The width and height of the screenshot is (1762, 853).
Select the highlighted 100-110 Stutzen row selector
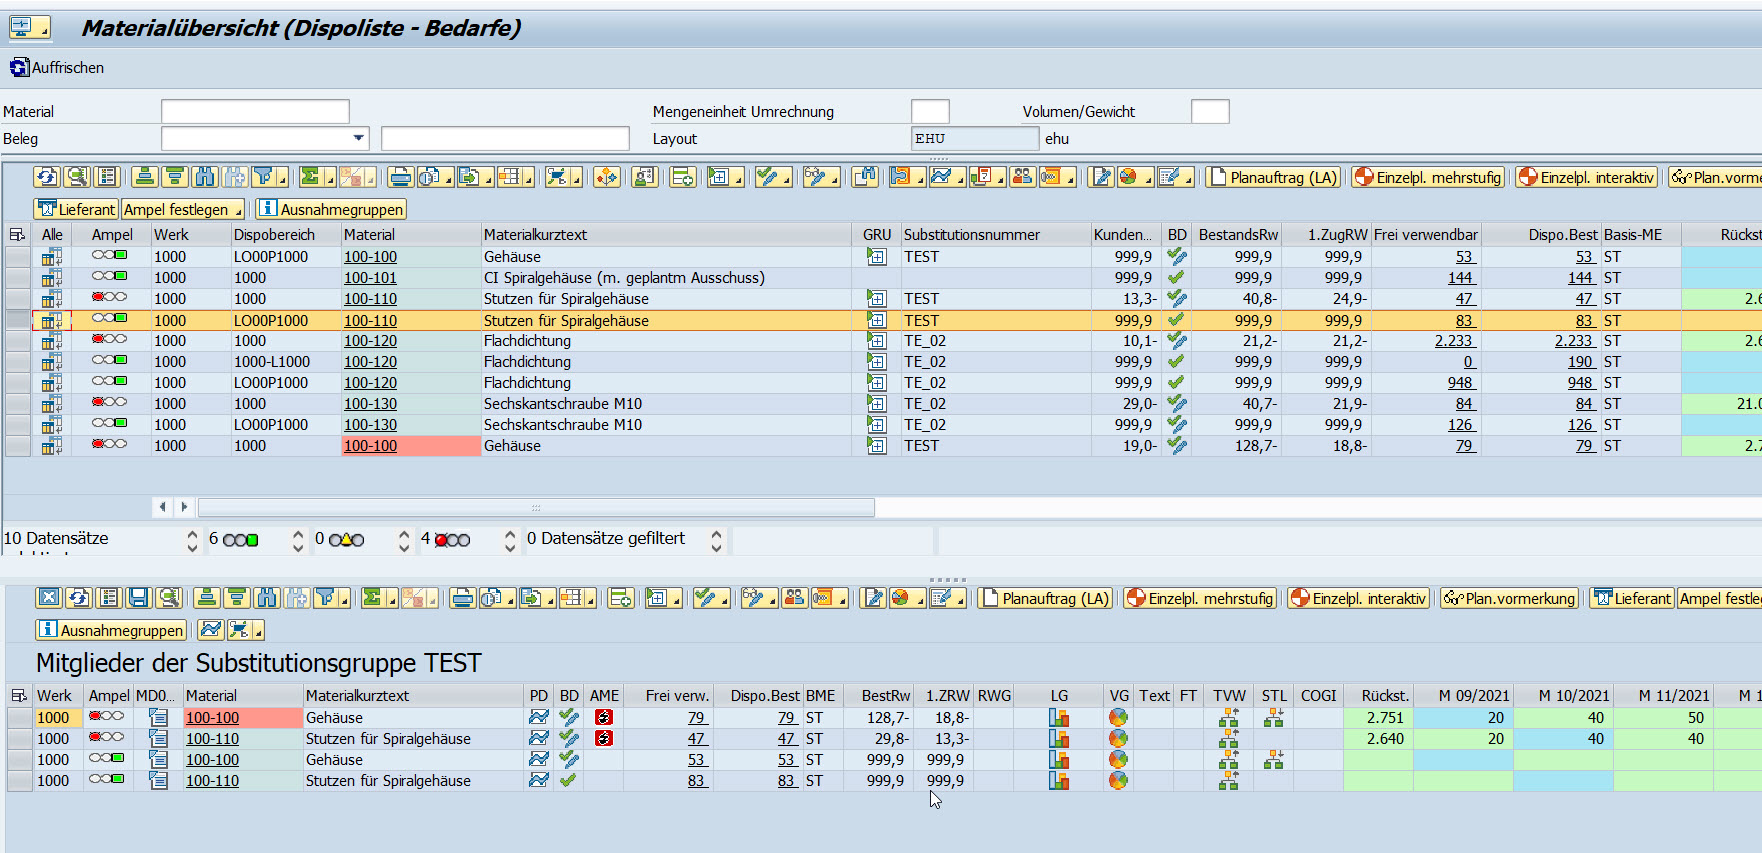(x=17, y=321)
